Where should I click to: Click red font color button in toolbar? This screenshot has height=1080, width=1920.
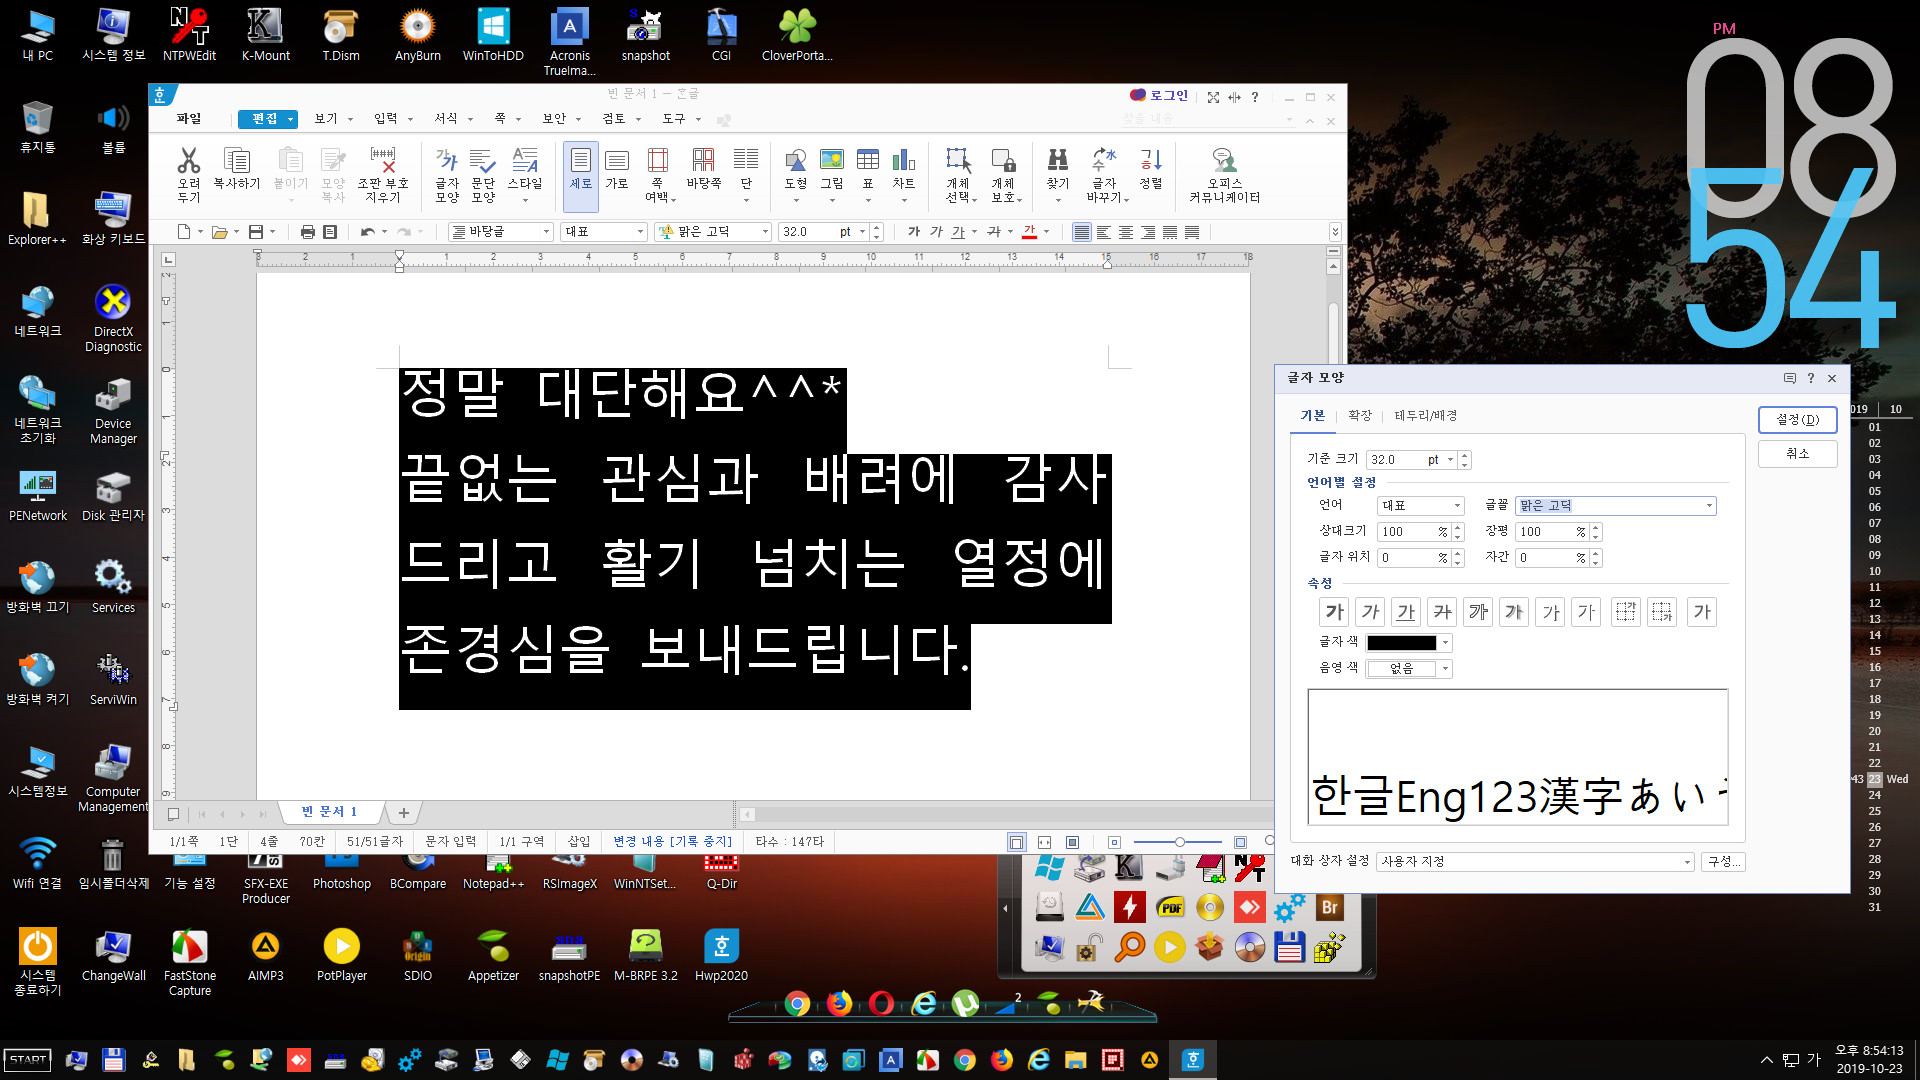click(x=1030, y=232)
